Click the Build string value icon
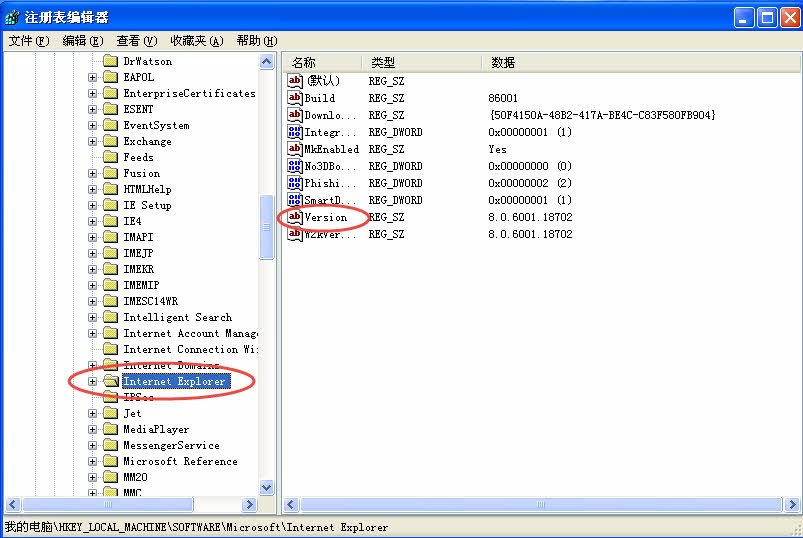The height and width of the screenshot is (538, 803). click(x=295, y=98)
